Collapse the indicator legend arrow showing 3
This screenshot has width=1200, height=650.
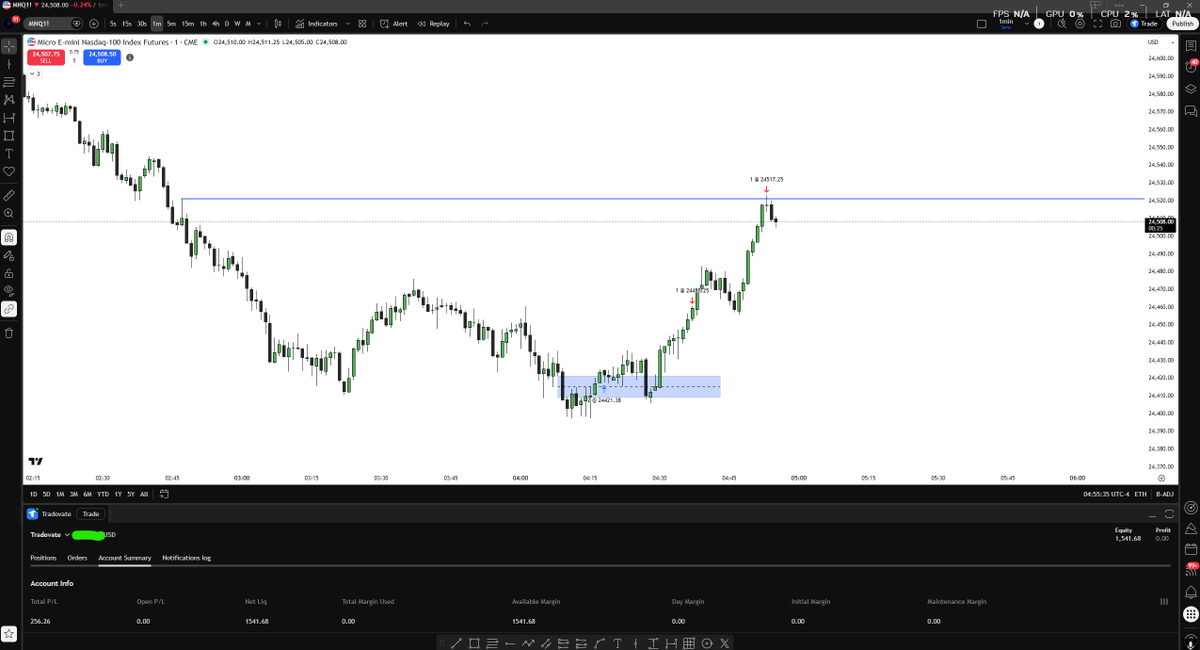click(33, 74)
